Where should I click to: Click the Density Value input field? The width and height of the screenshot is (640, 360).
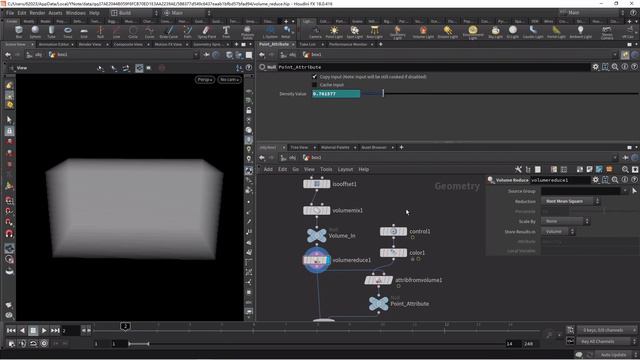336,94
